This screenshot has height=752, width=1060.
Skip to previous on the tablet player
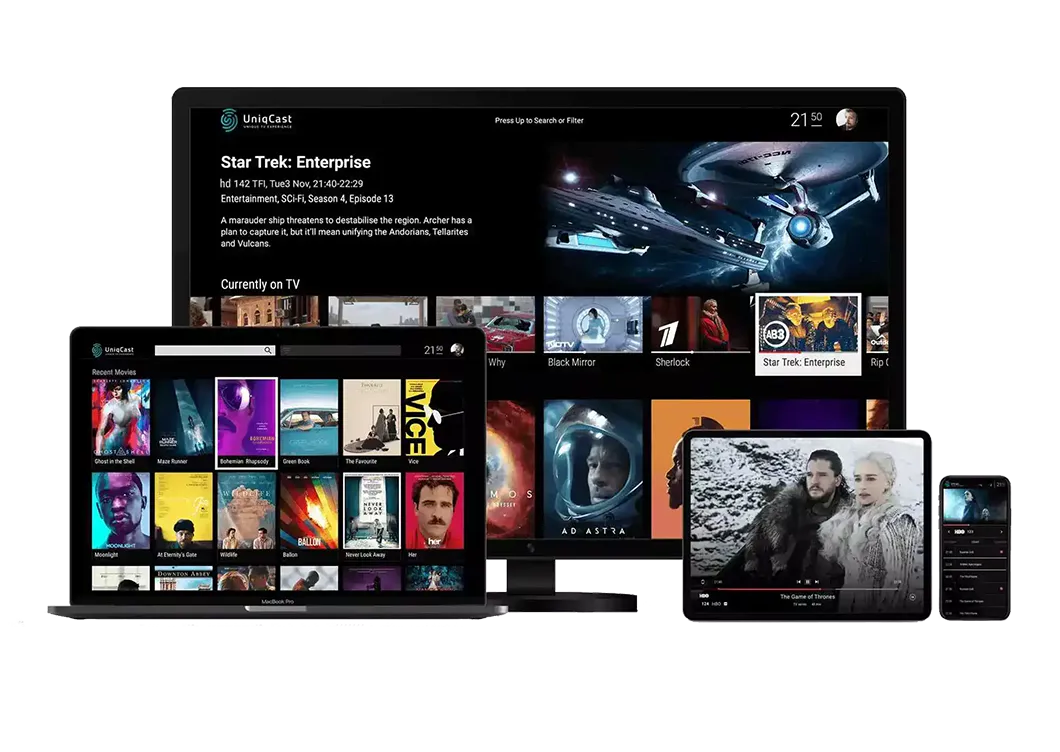pos(799,582)
